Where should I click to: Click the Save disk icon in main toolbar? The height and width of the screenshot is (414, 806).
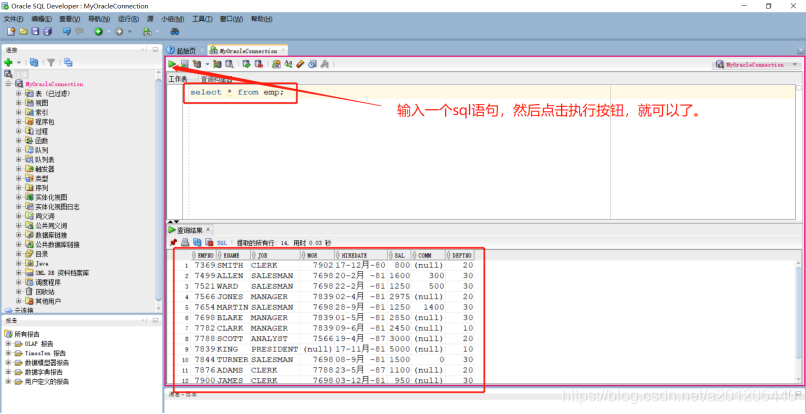click(35, 31)
